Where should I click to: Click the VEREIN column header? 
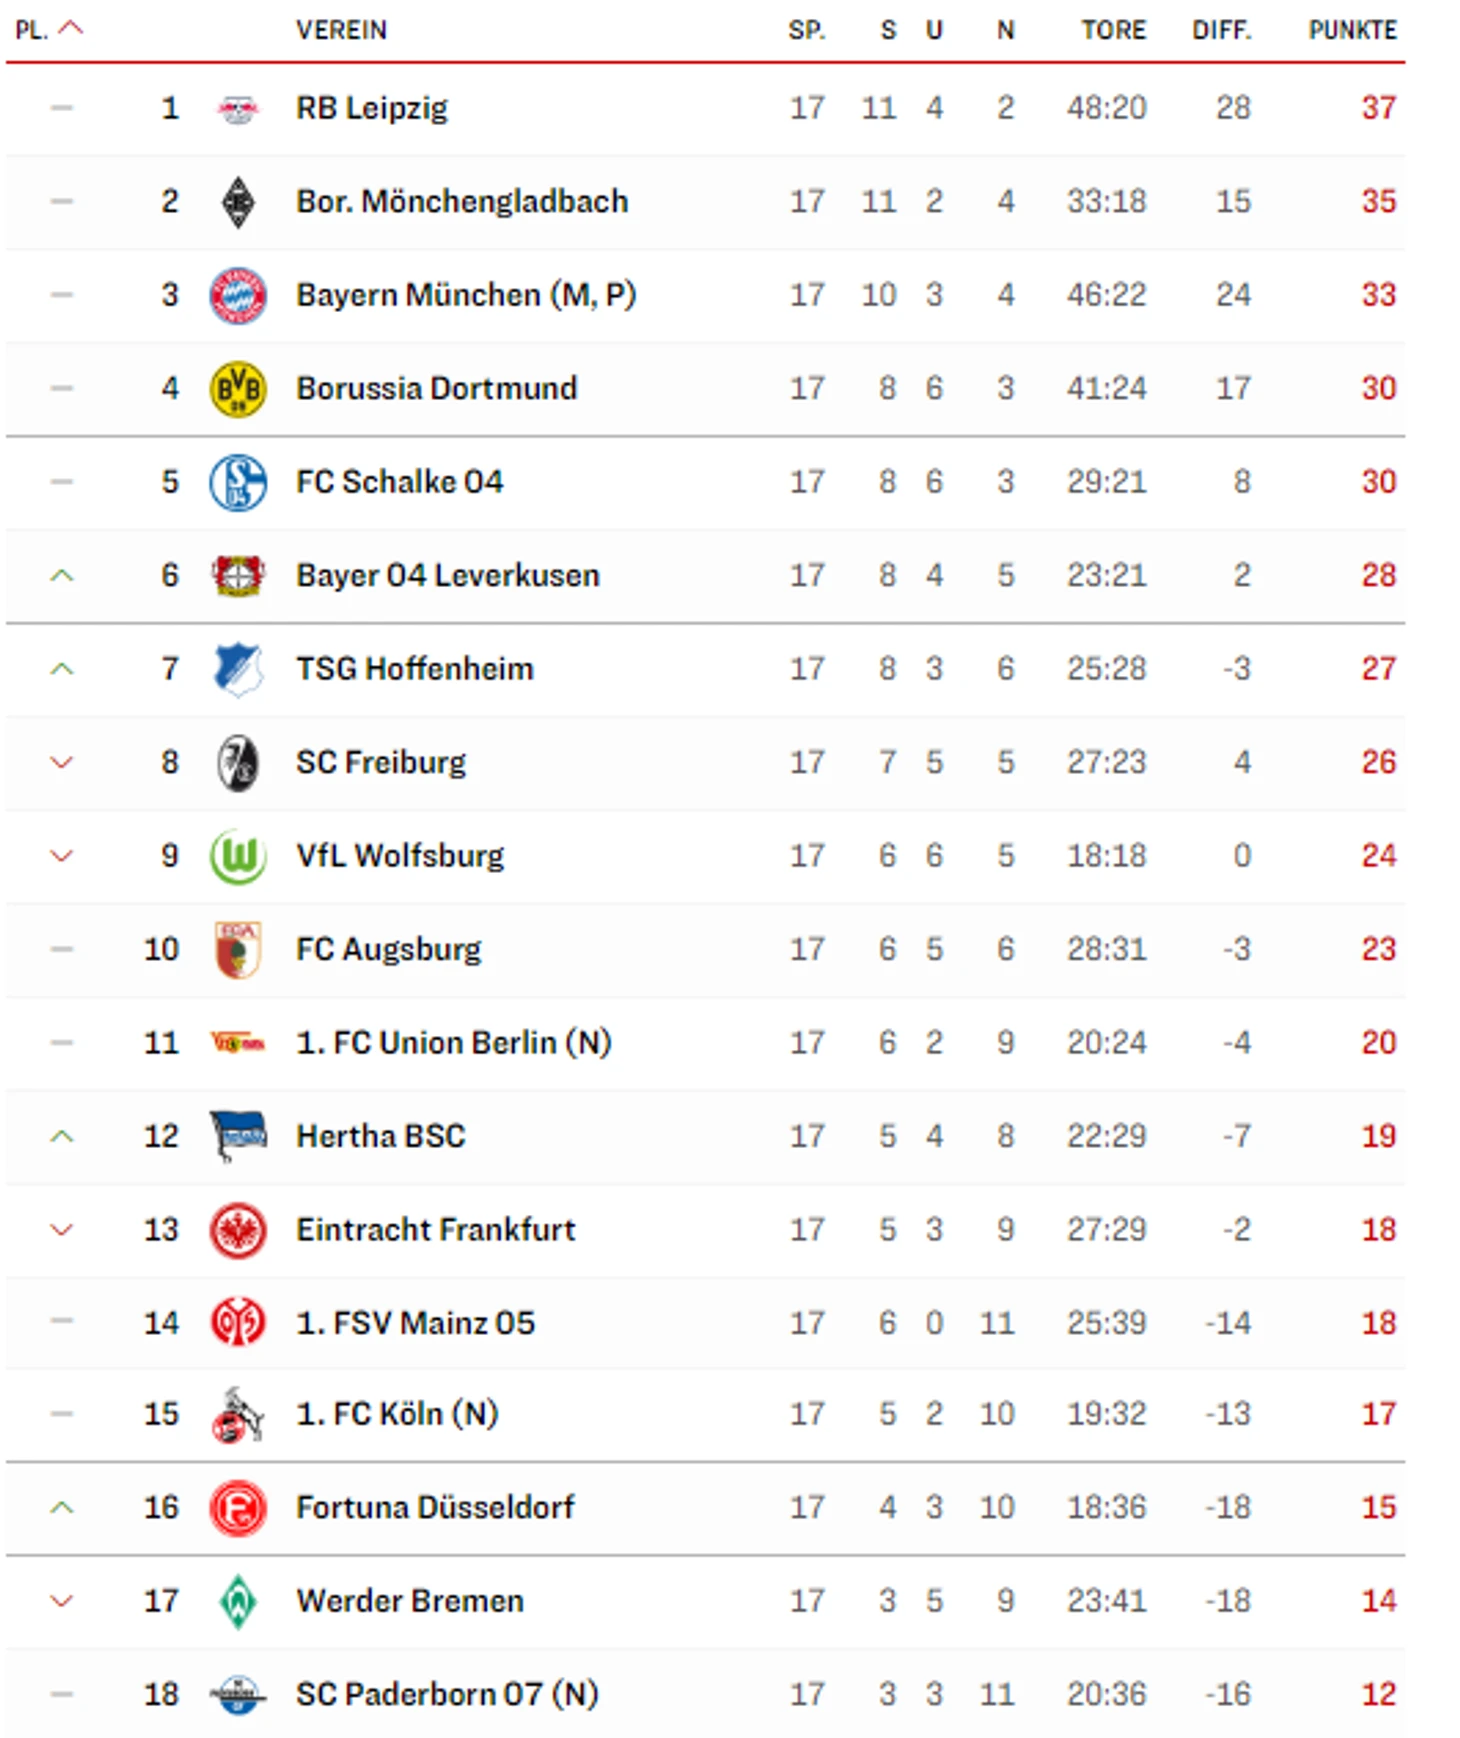pos(341,30)
